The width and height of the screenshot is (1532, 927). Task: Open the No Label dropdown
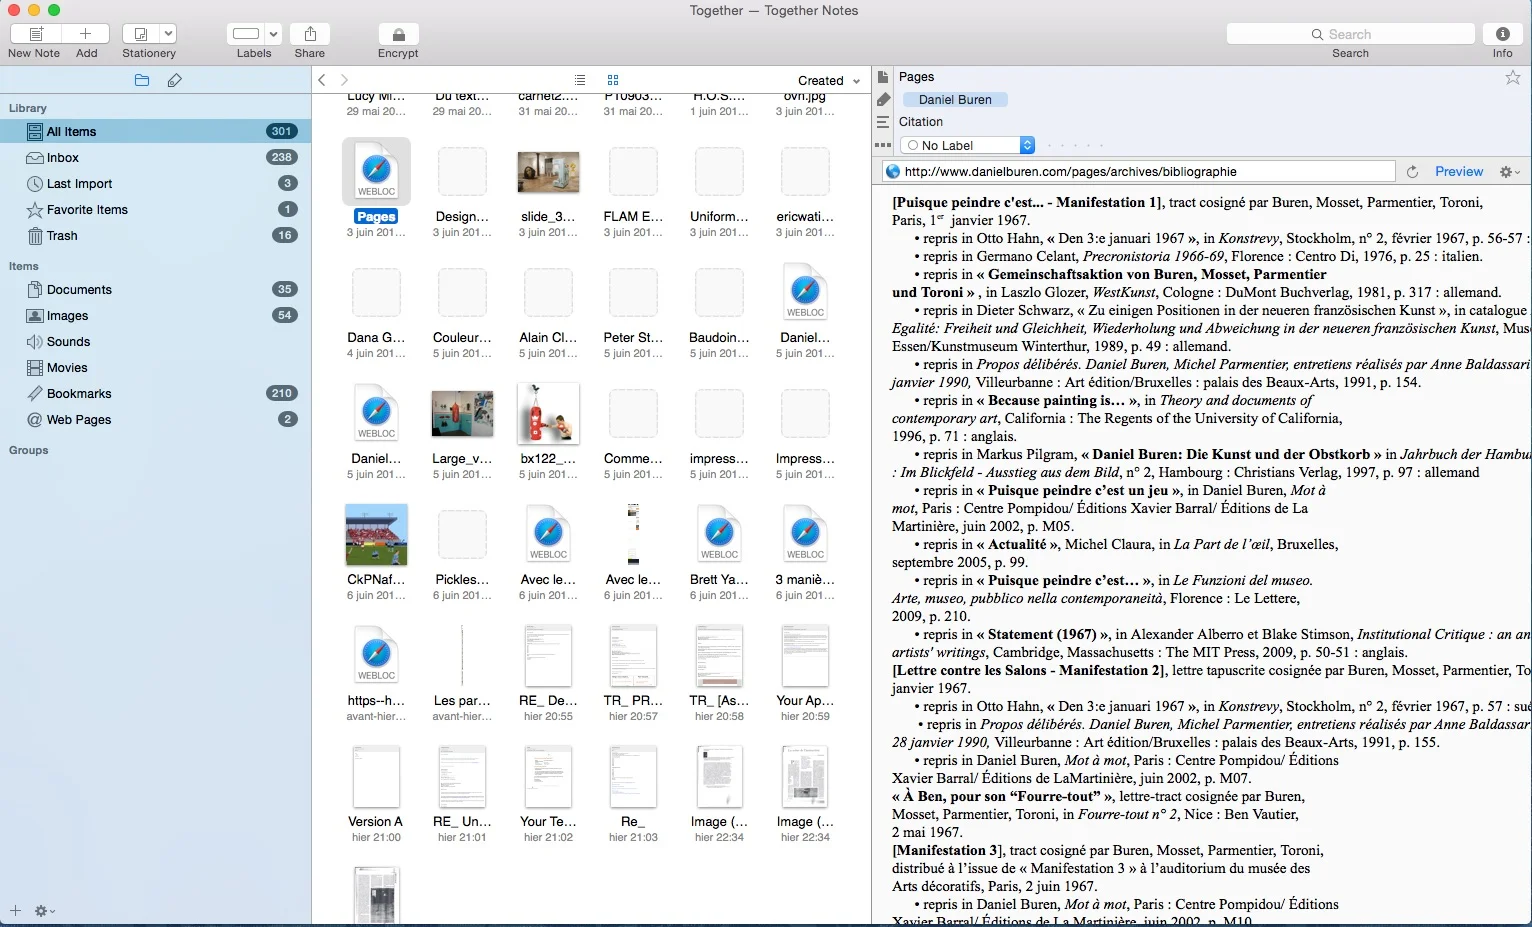[x=967, y=145]
